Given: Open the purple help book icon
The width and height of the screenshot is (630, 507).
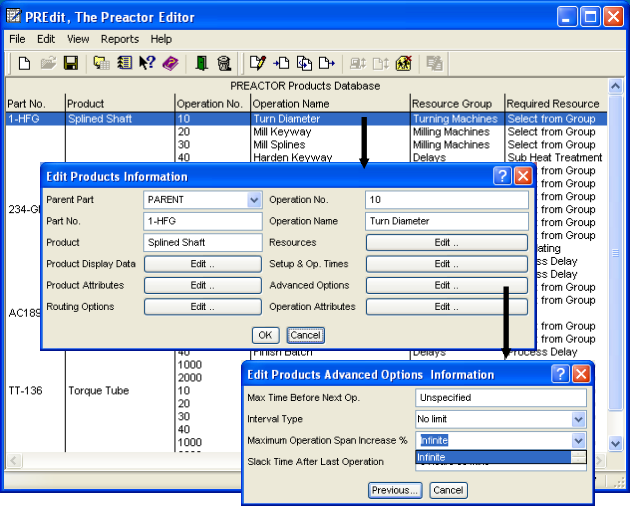Looking at the screenshot, I should point(170,63).
